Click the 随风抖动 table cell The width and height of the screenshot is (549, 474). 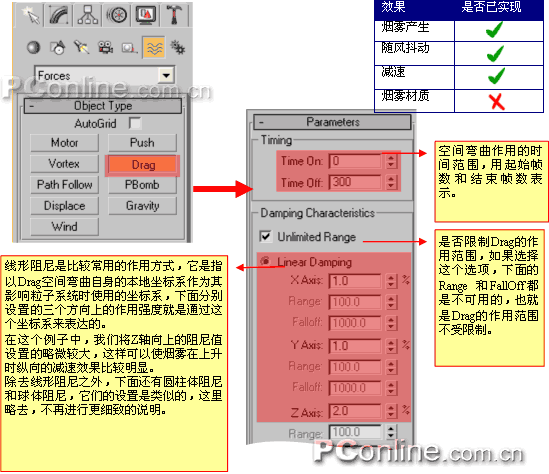pos(415,53)
